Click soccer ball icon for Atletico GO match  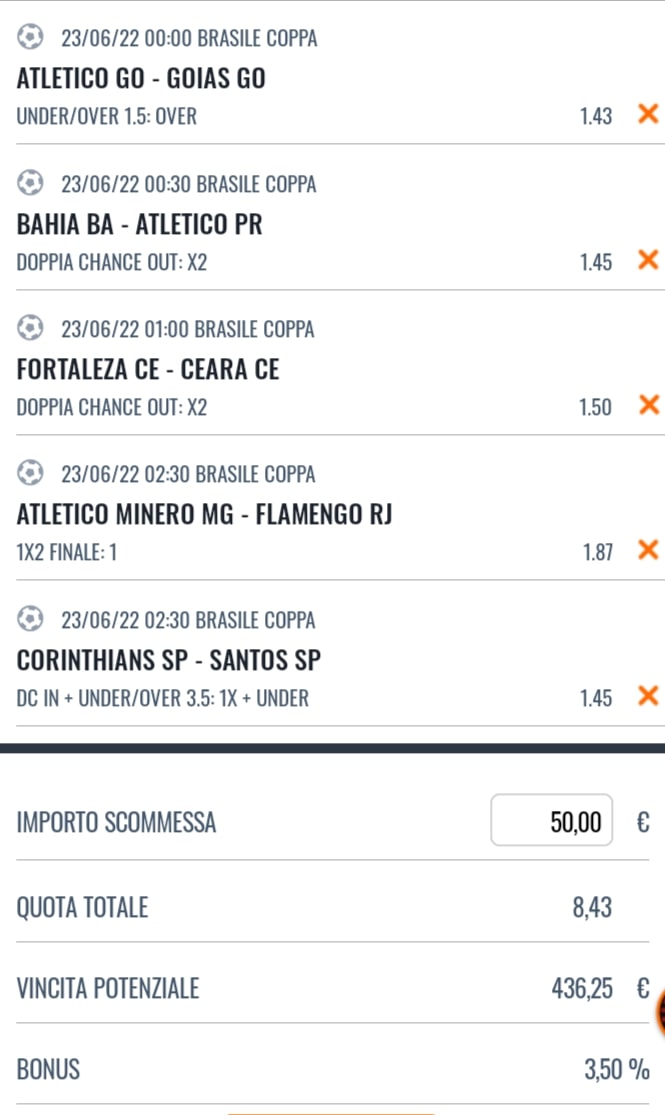tap(31, 39)
